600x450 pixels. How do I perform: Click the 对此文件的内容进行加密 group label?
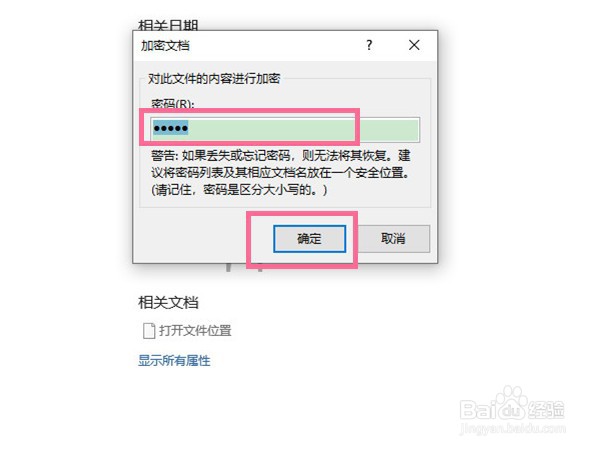click(214, 79)
